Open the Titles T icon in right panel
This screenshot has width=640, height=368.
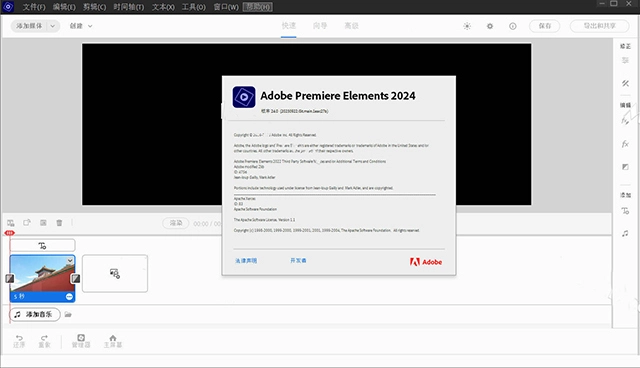625,211
